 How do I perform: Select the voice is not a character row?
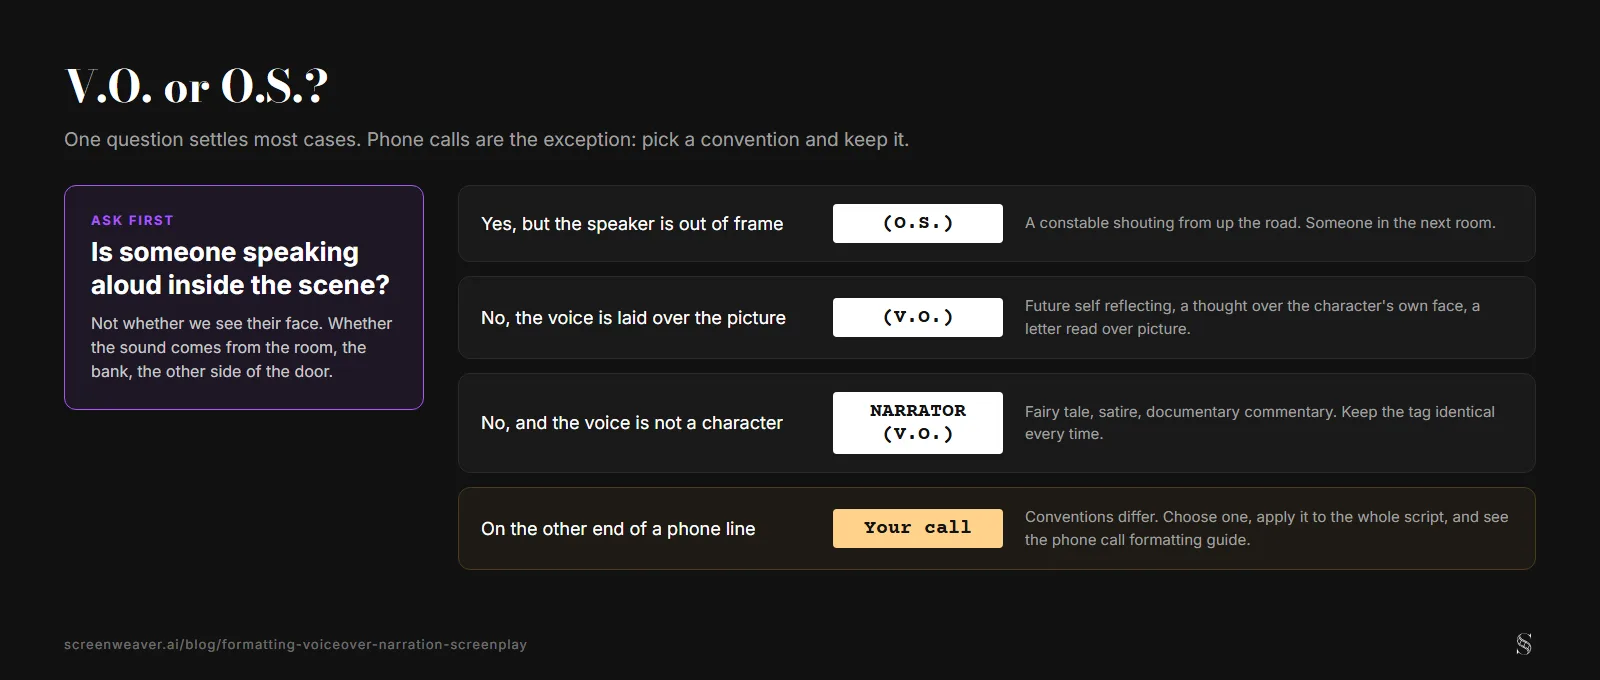coord(996,423)
